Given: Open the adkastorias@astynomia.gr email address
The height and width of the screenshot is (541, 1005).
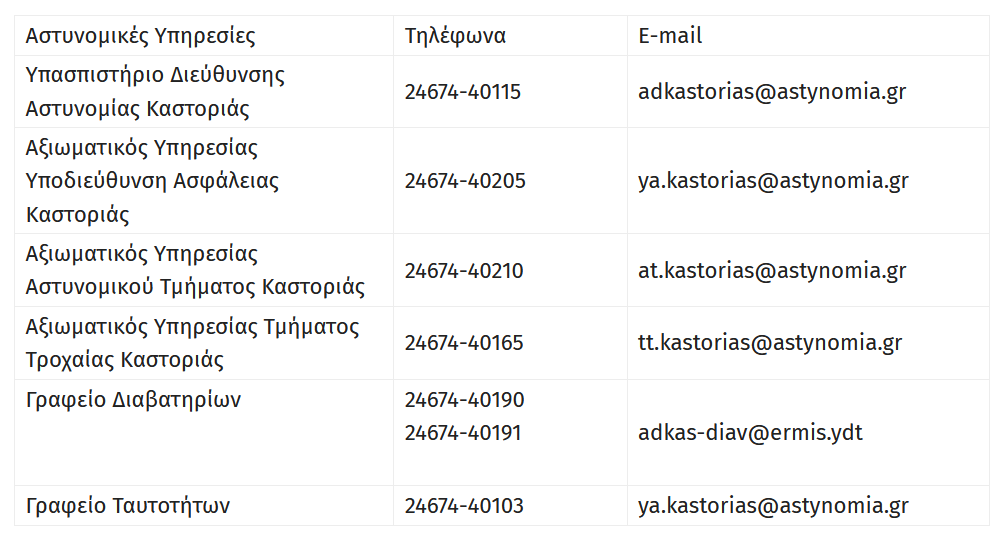Looking at the screenshot, I should [x=772, y=92].
